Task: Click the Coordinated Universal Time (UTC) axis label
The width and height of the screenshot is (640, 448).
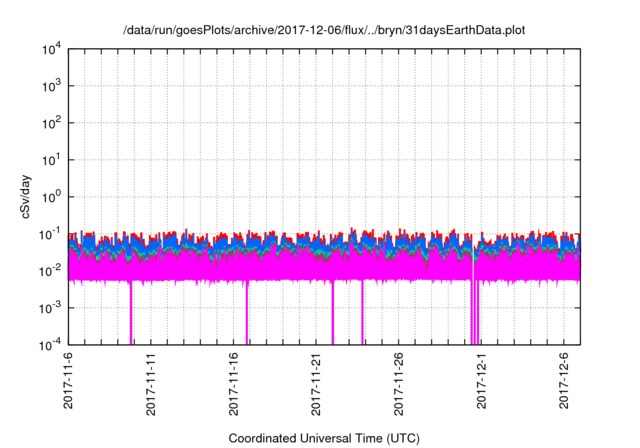Action: (x=324, y=438)
